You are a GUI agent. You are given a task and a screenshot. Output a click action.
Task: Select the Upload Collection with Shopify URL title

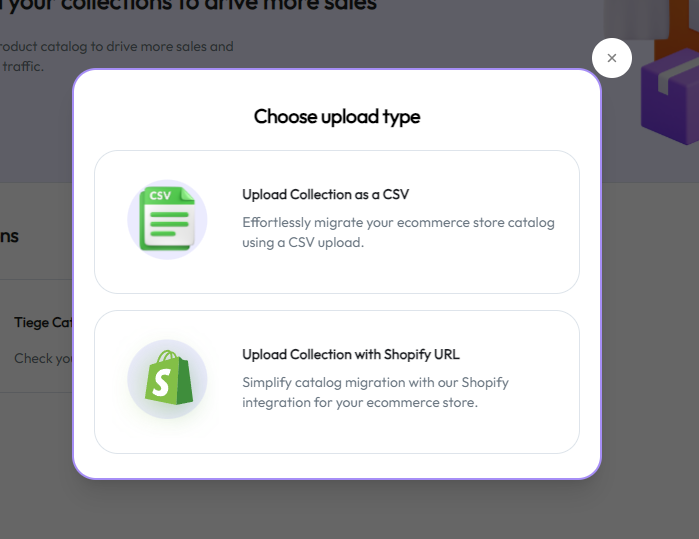350,354
